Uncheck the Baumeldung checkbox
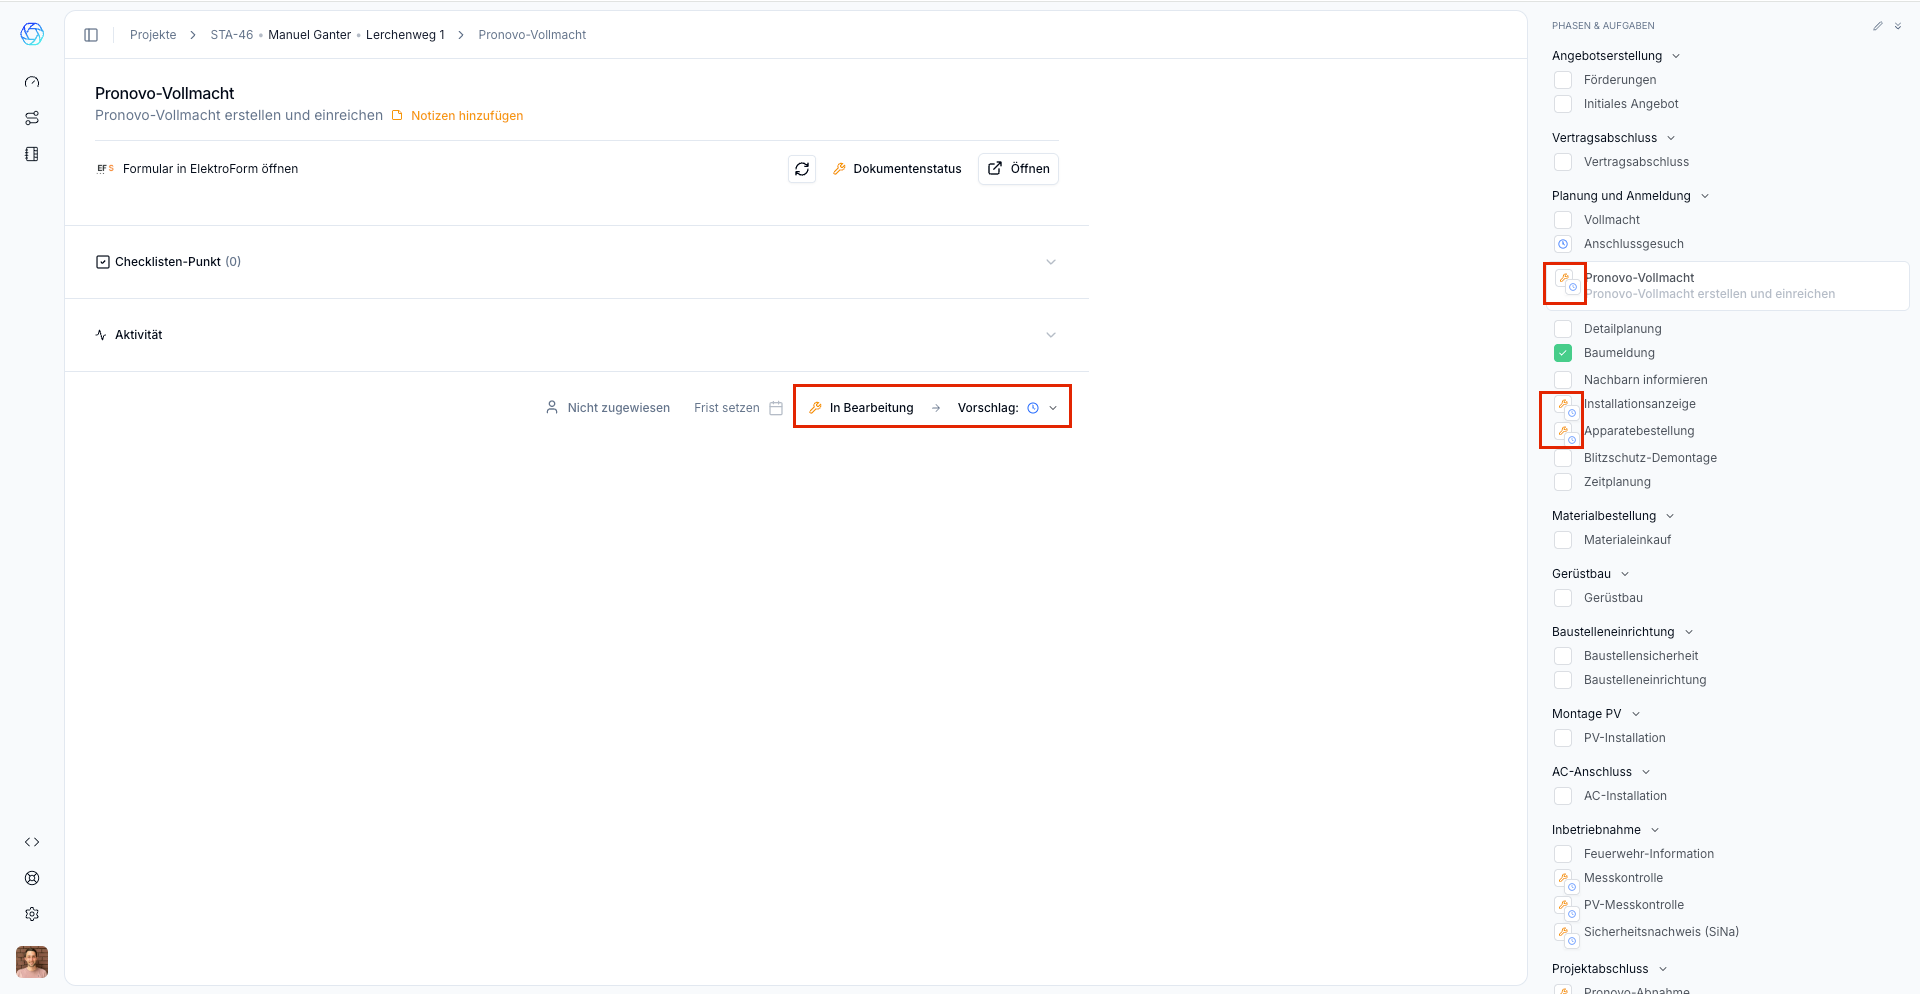 pyautogui.click(x=1563, y=353)
